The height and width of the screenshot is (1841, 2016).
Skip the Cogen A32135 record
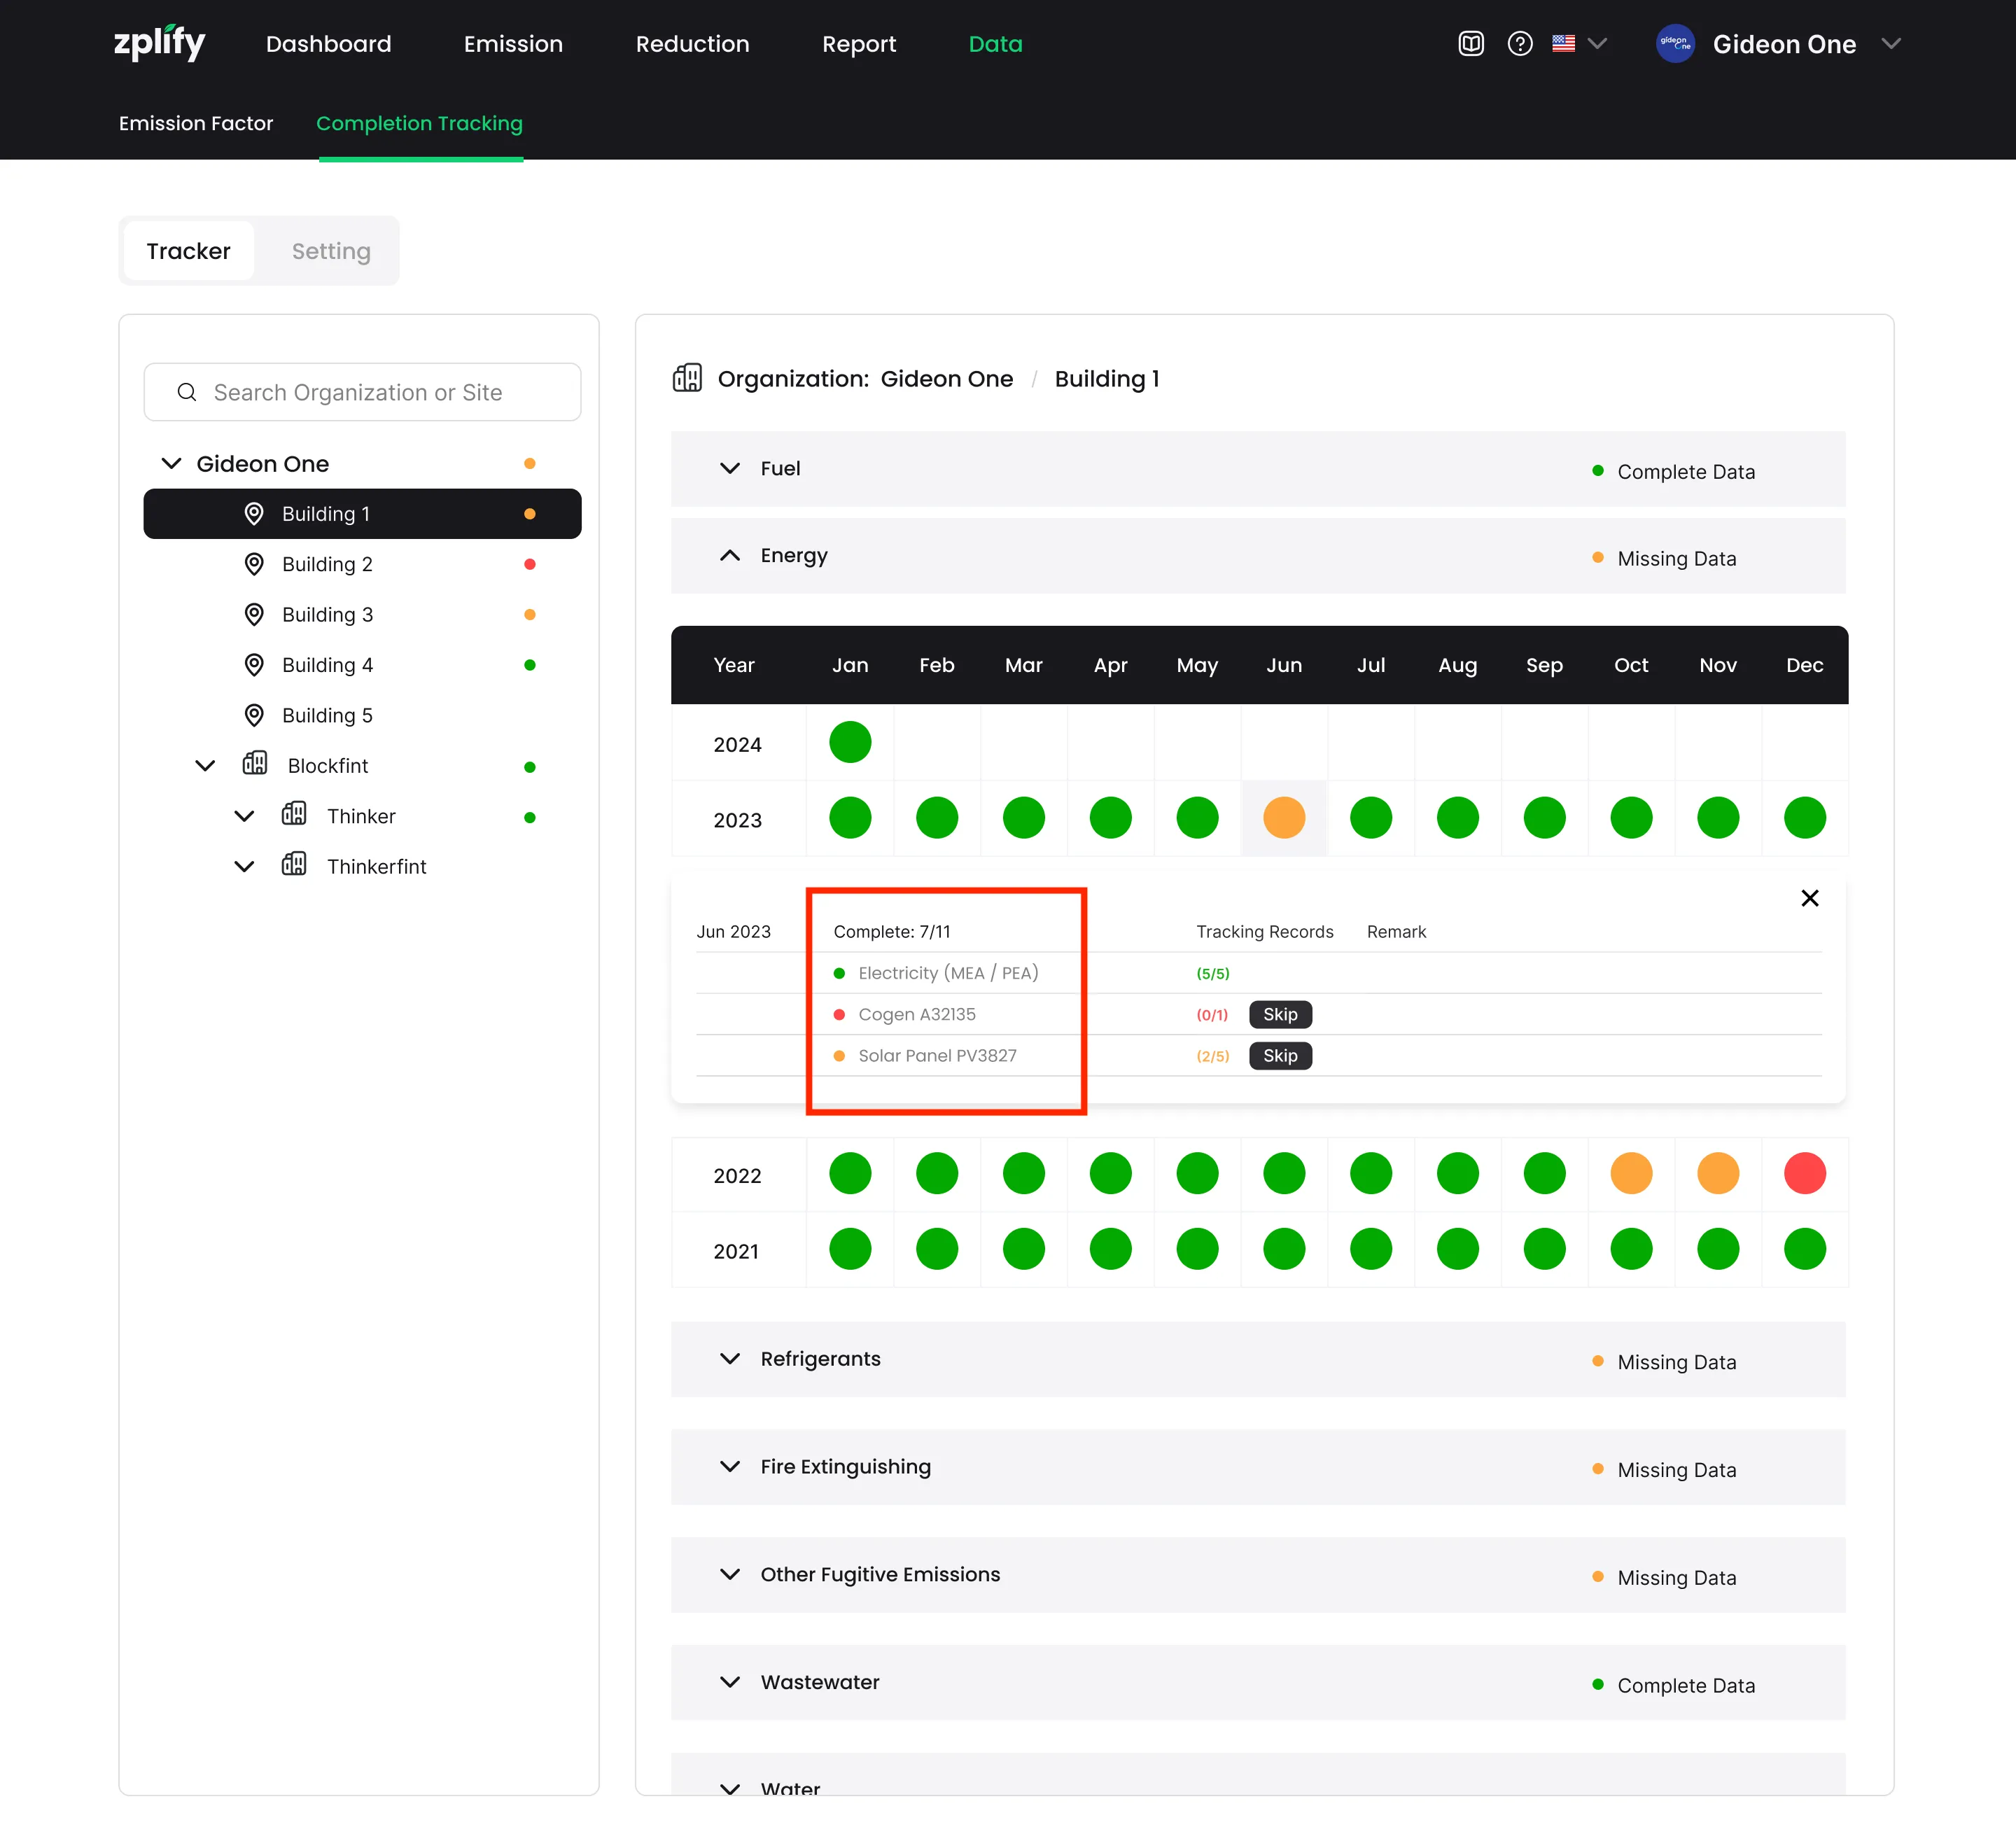(x=1279, y=1014)
